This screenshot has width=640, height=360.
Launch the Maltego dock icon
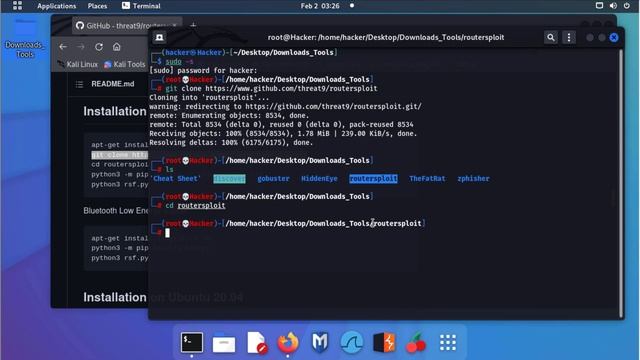pyautogui.click(x=320, y=342)
